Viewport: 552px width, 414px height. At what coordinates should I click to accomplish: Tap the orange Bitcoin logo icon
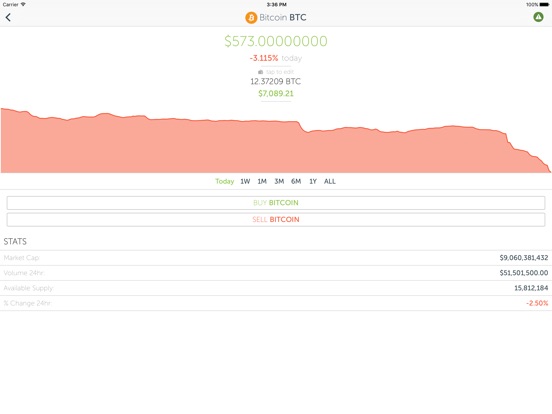click(251, 18)
